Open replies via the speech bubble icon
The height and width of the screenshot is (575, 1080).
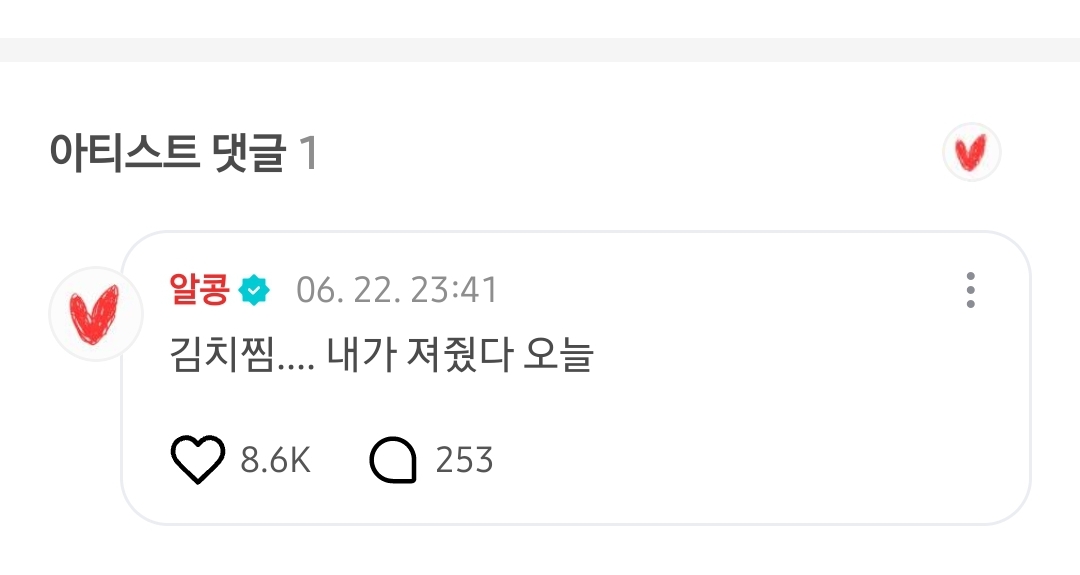pyautogui.click(x=393, y=459)
